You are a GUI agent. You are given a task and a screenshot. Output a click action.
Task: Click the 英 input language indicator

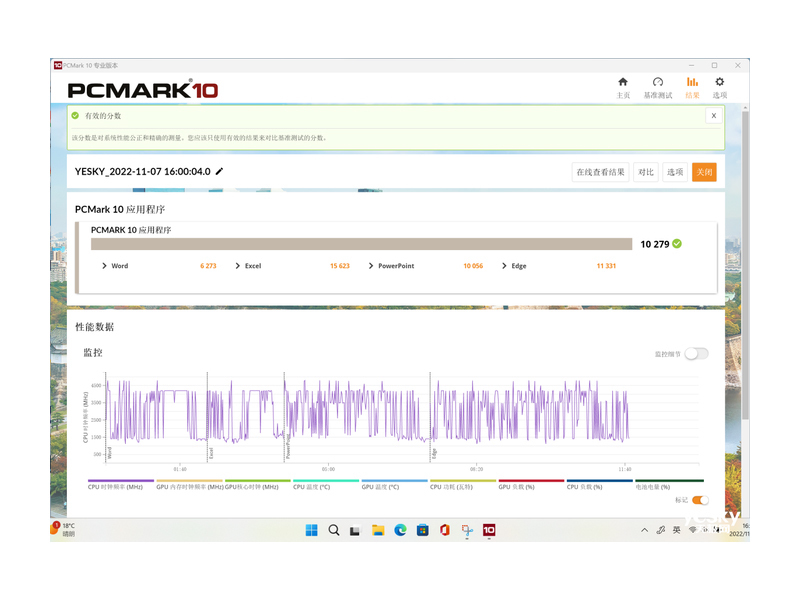(677, 530)
